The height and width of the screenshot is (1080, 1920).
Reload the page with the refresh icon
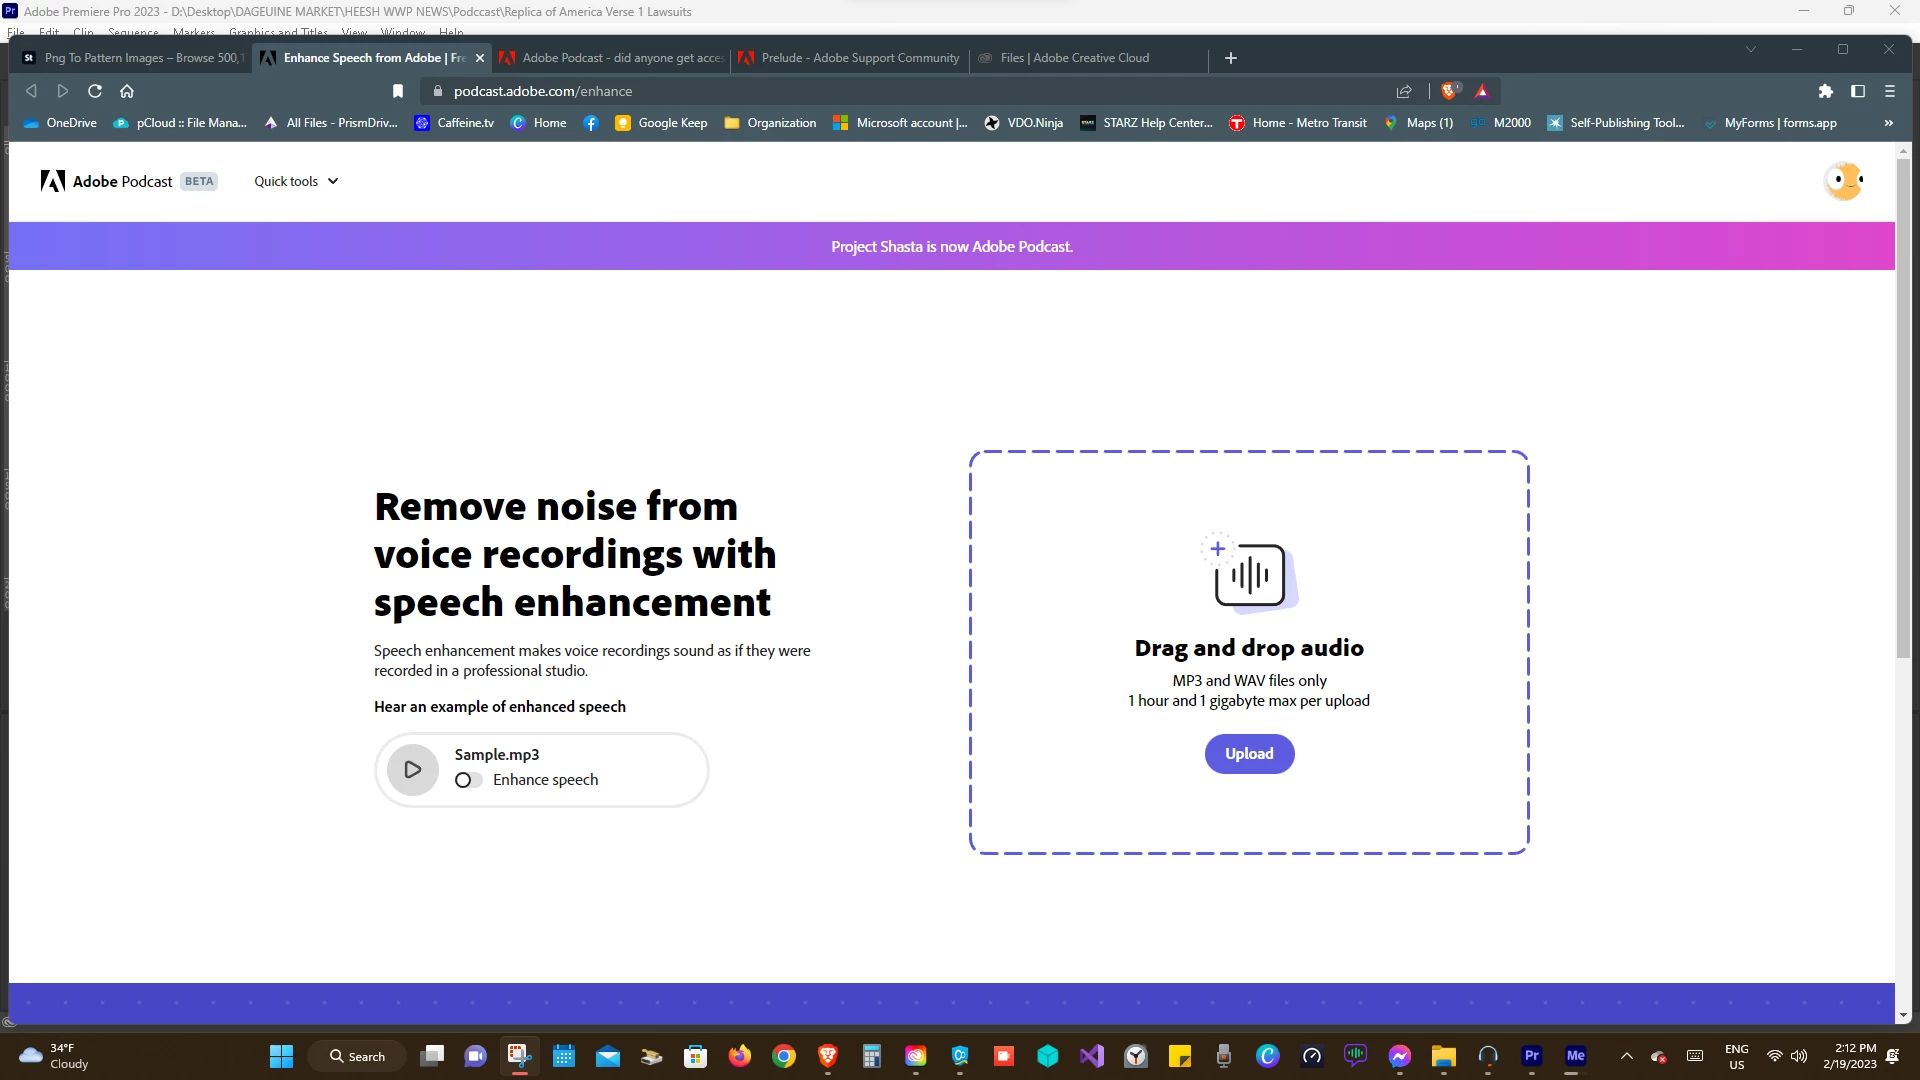(95, 91)
